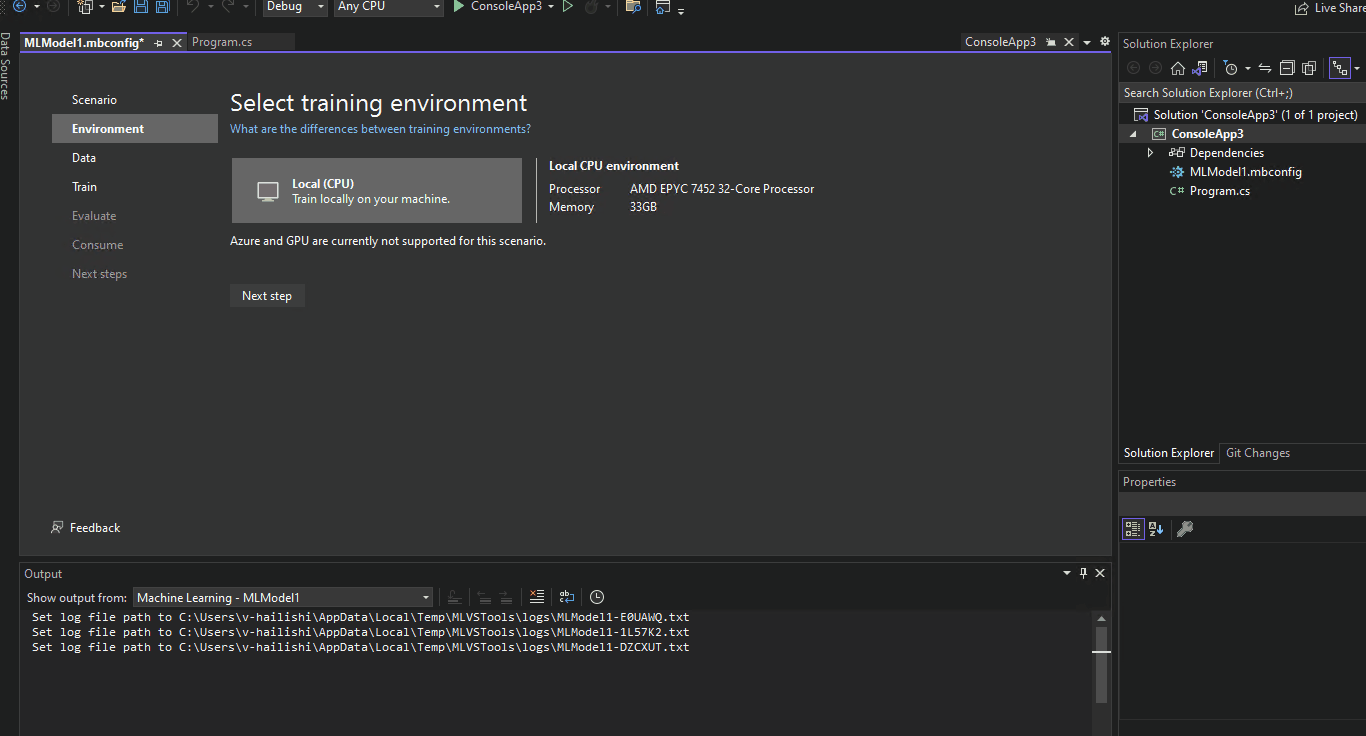1366x736 pixels.
Task: Click the Clear All output icon
Action: tap(537, 597)
